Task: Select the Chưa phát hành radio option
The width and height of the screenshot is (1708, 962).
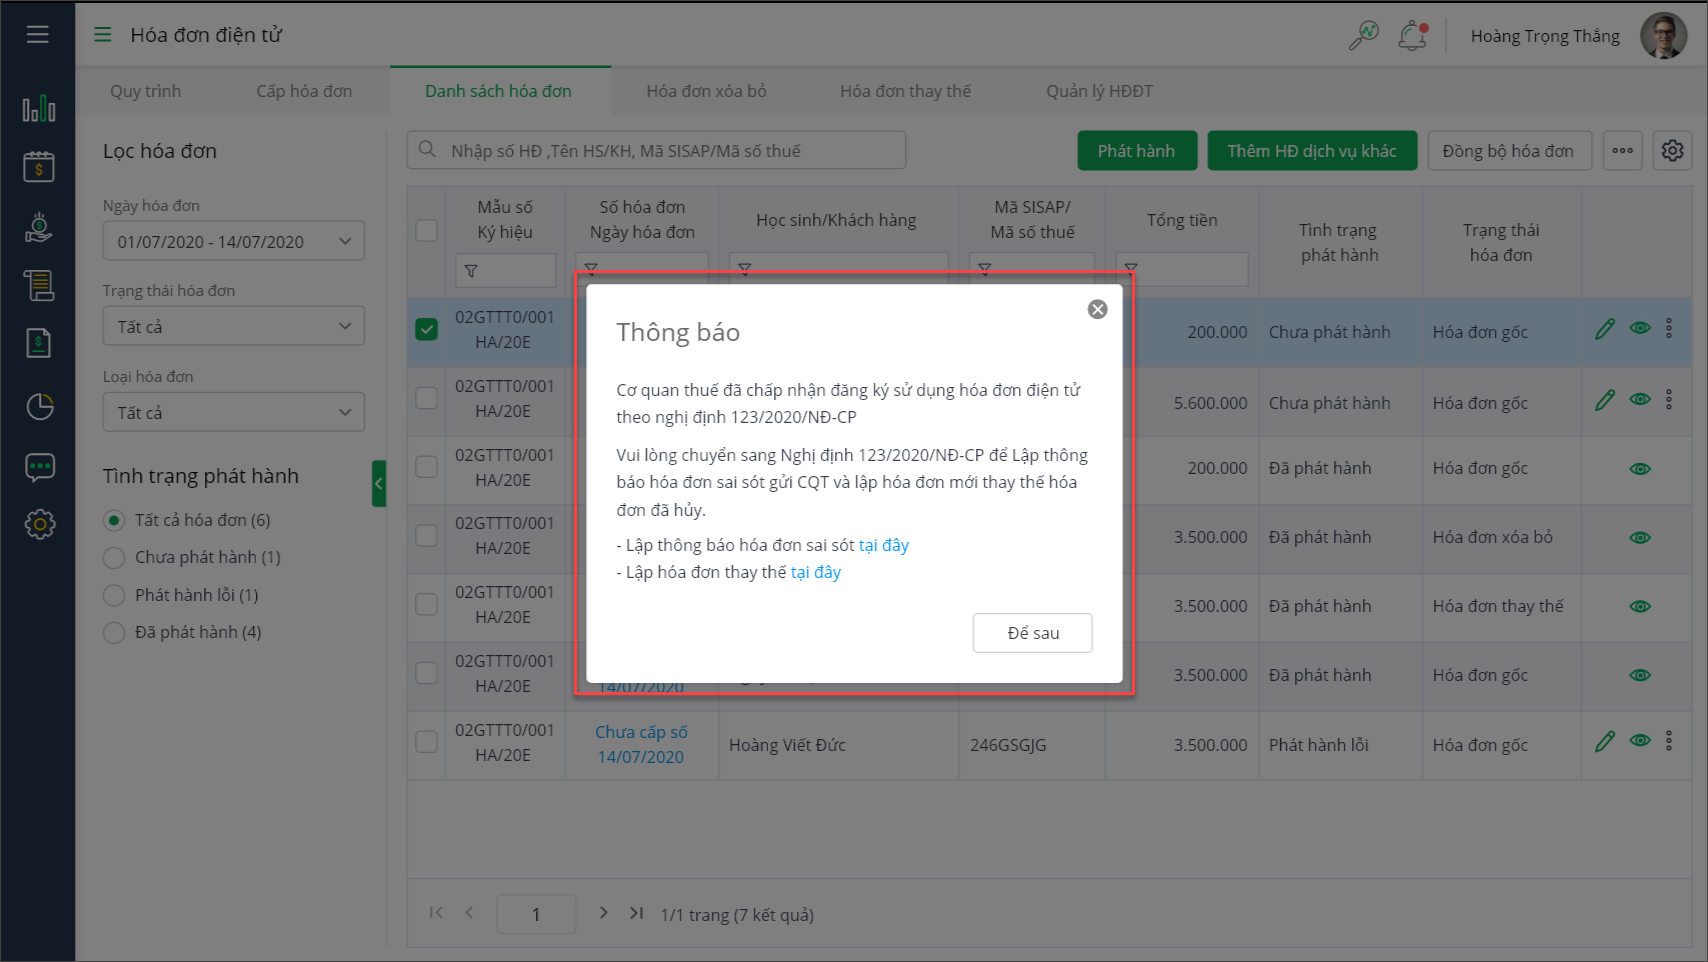Action: [x=115, y=557]
